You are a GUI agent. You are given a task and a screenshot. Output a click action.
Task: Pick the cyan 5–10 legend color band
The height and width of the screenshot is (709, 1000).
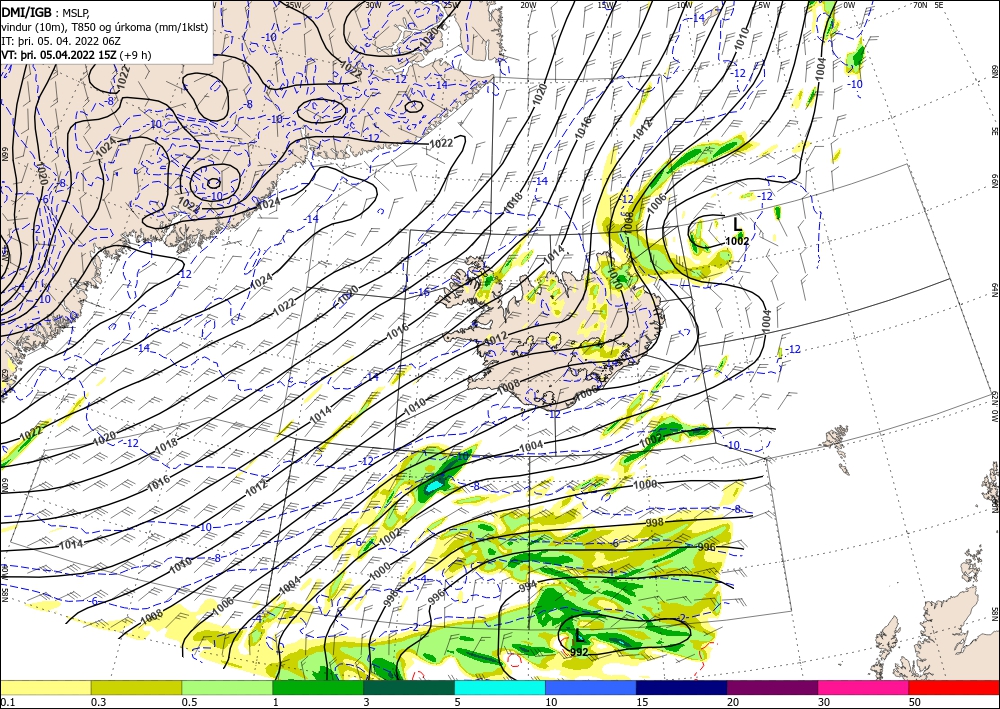pyautogui.click(x=500, y=687)
